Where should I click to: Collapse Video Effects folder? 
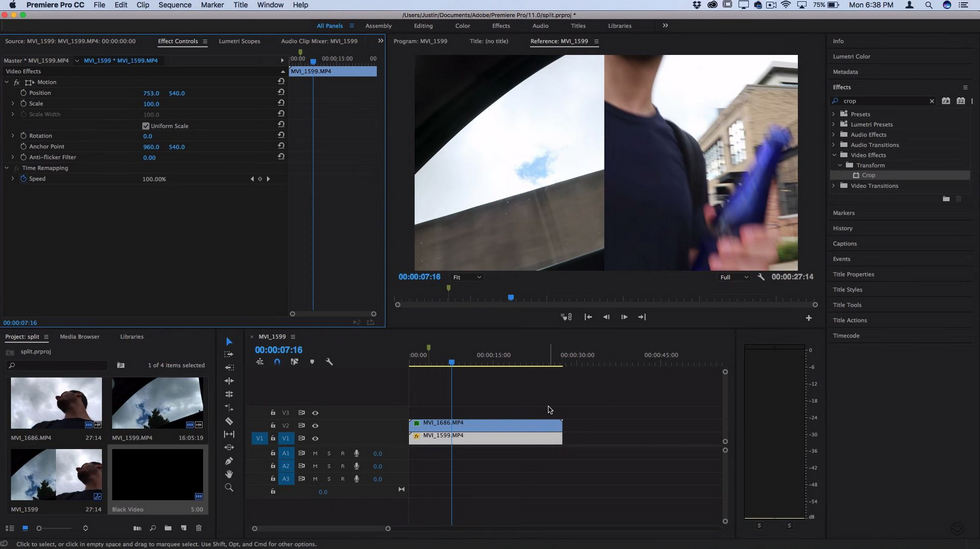point(834,154)
